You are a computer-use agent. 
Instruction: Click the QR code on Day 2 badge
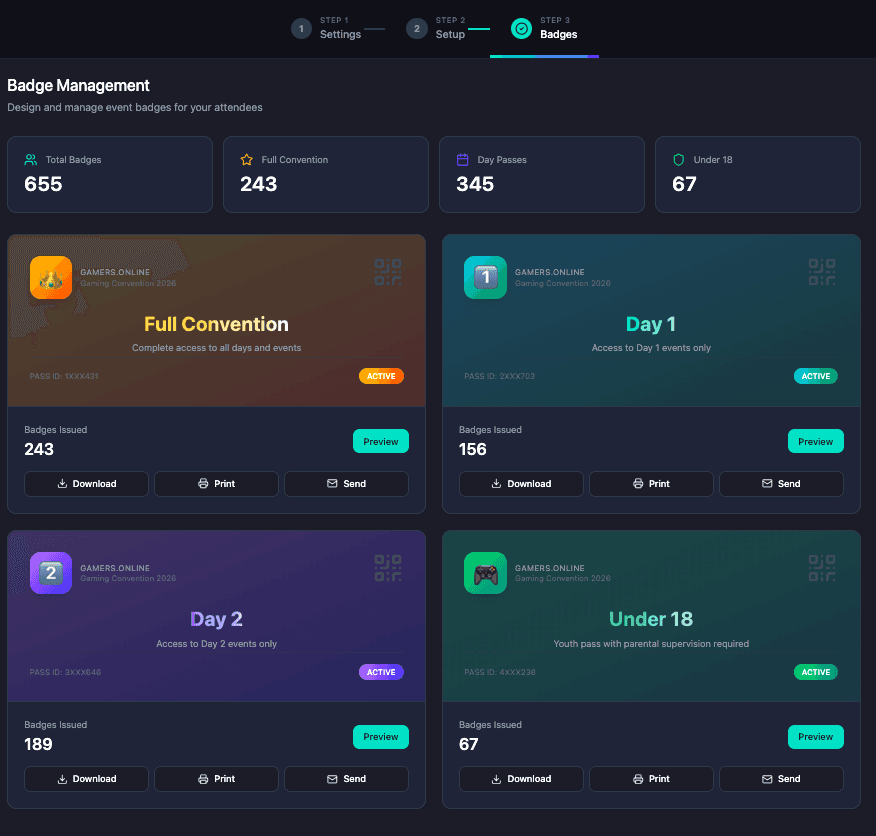pyautogui.click(x=388, y=568)
